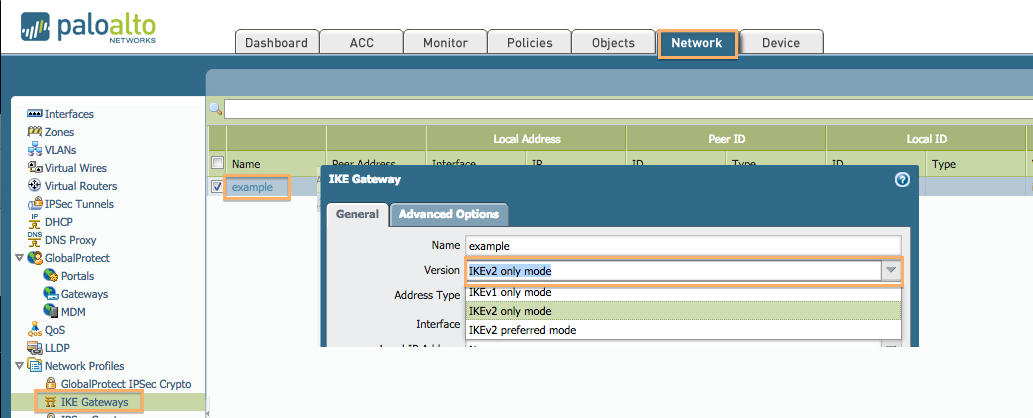This screenshot has height=418, width=1033.
Task: Switch to the Policies tab
Action: click(x=528, y=43)
